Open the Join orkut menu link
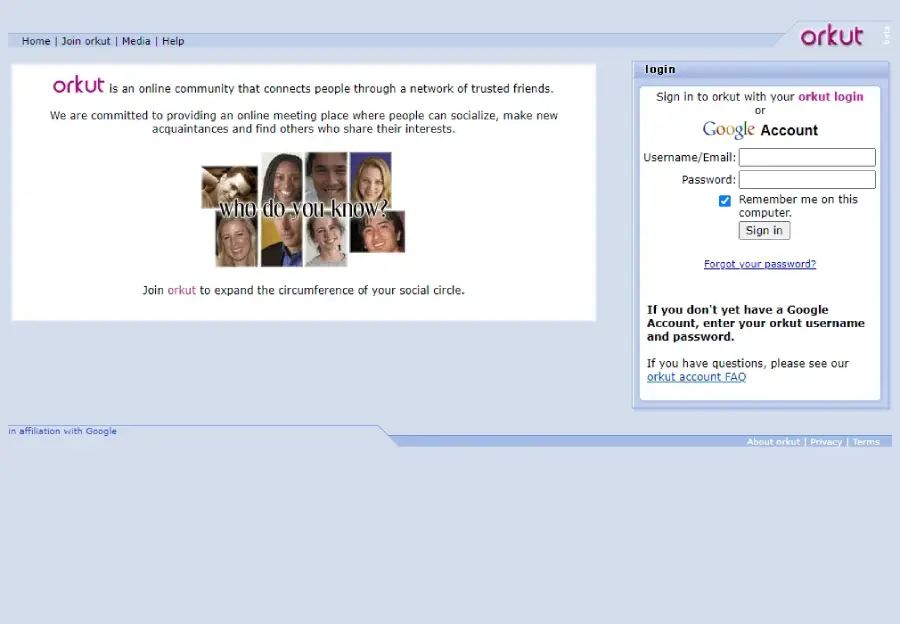This screenshot has height=624, width=900. pyautogui.click(x=86, y=41)
